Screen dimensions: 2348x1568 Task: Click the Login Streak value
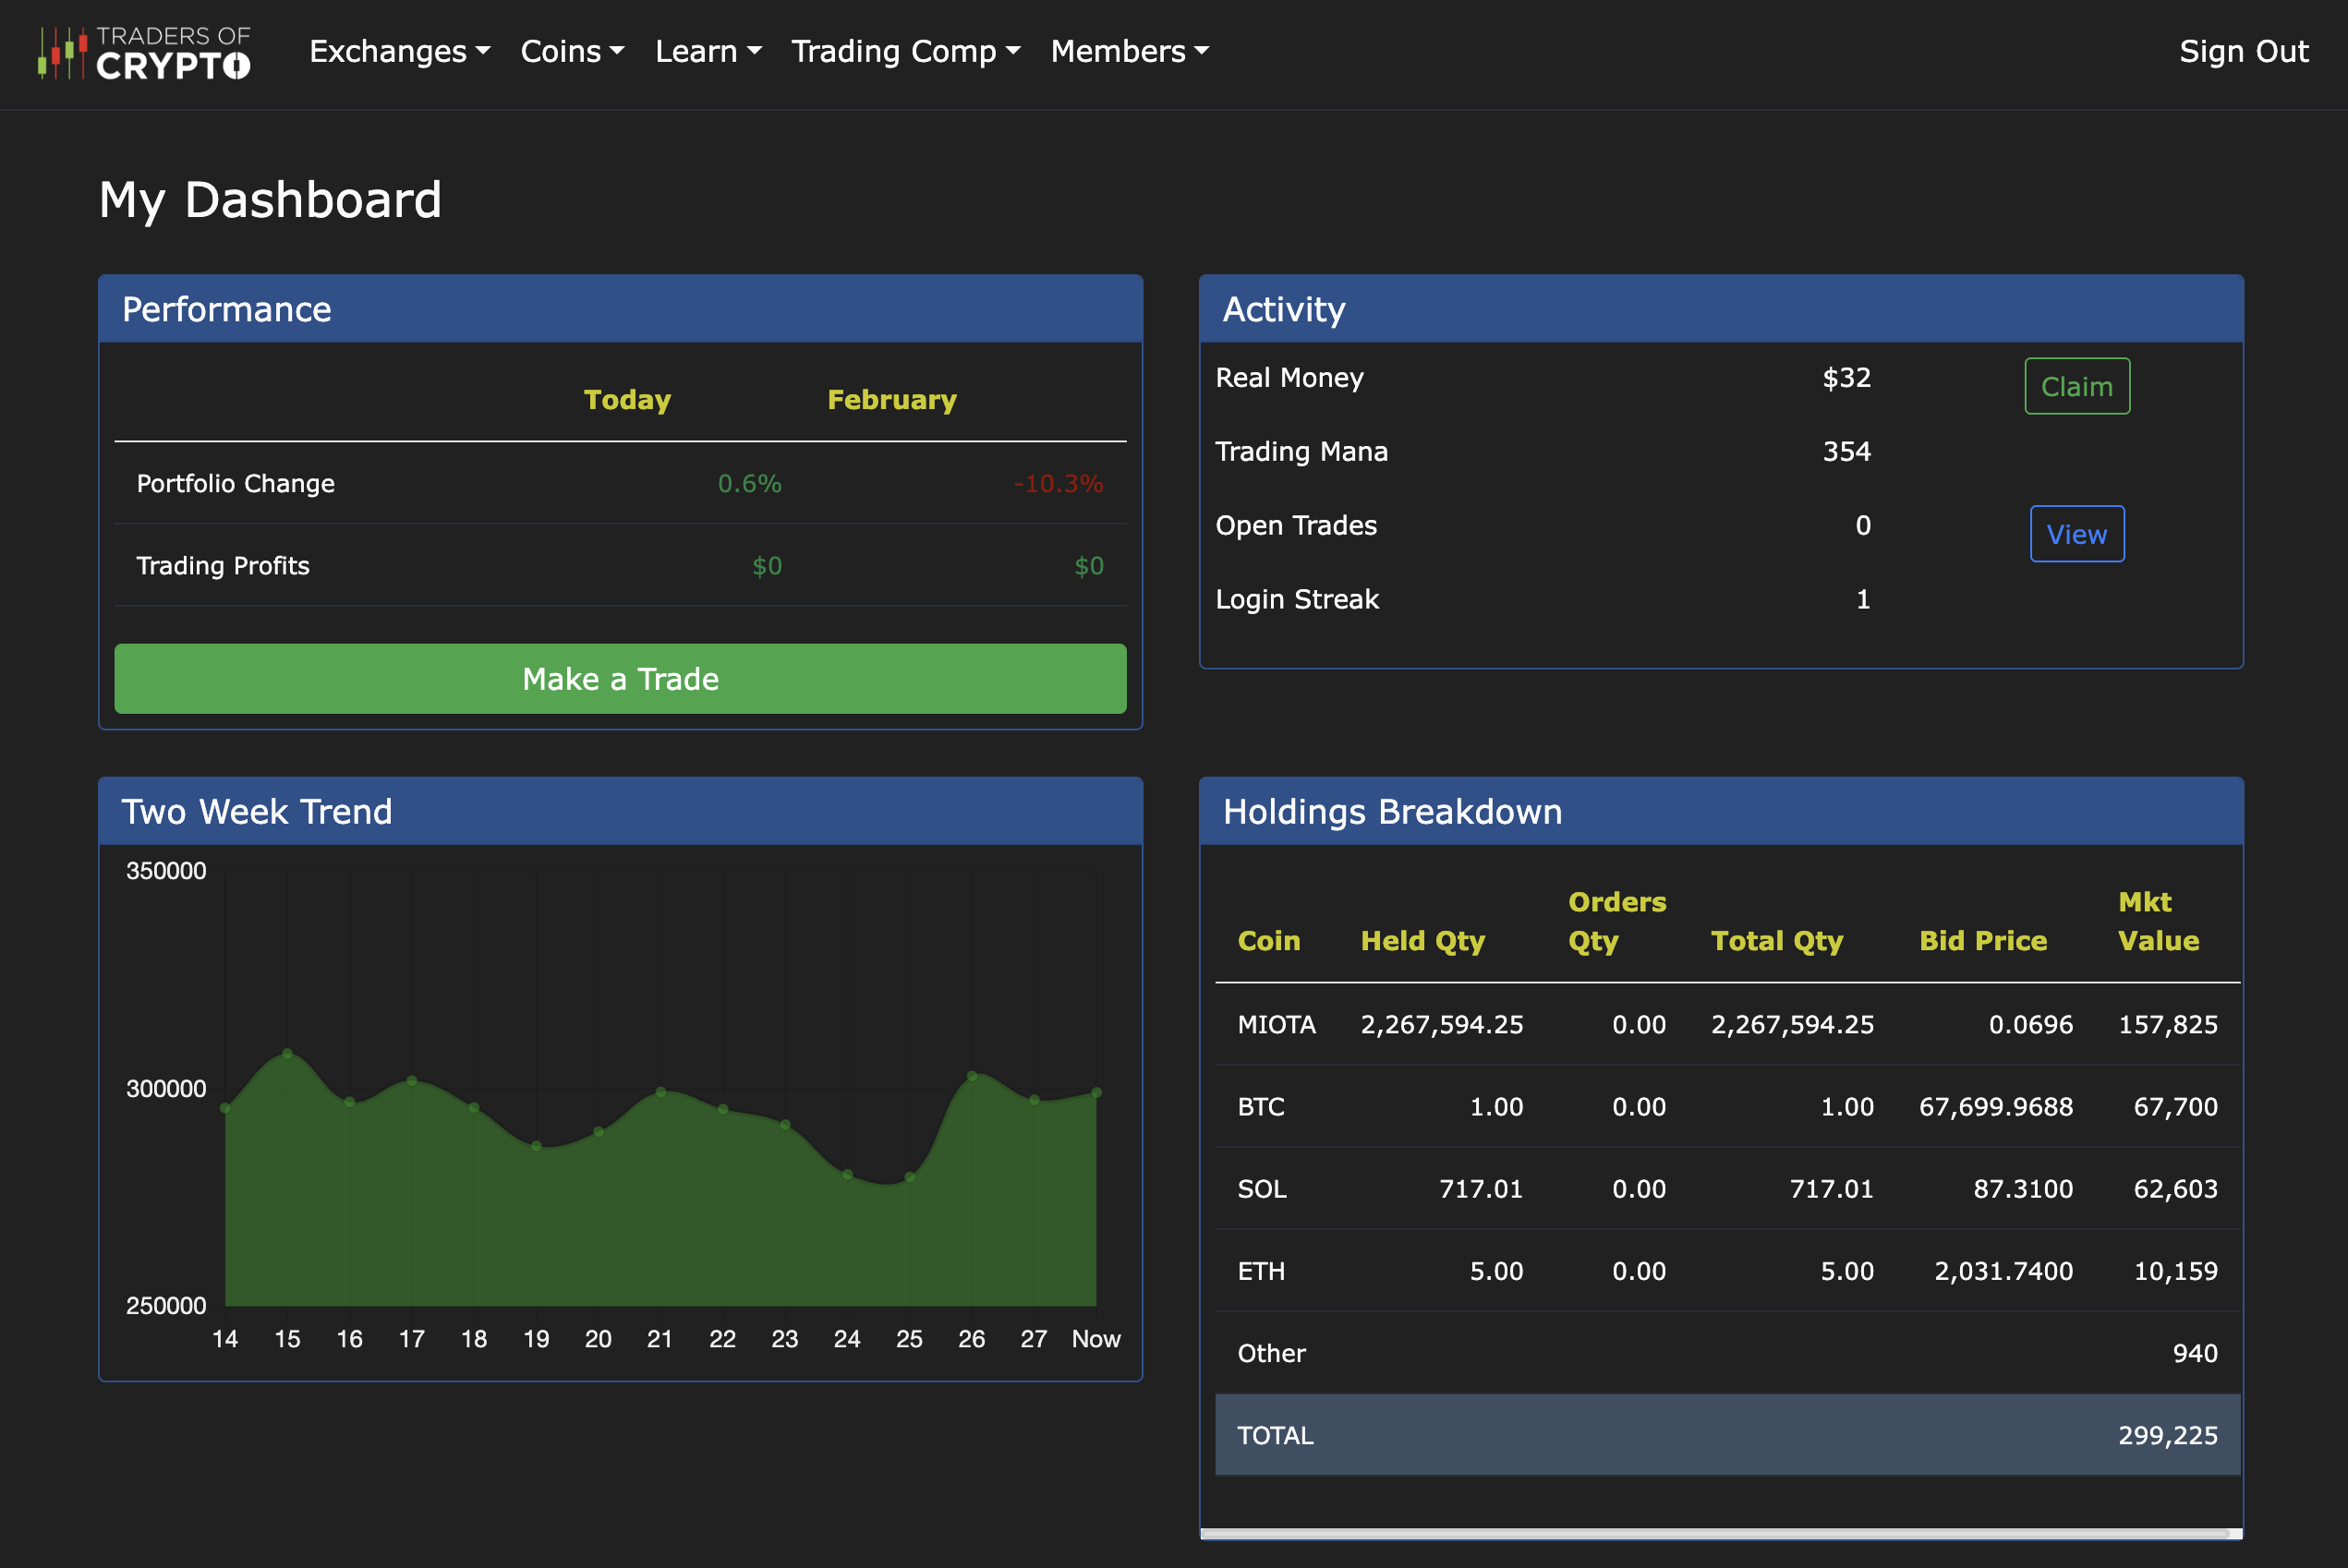(x=1861, y=598)
